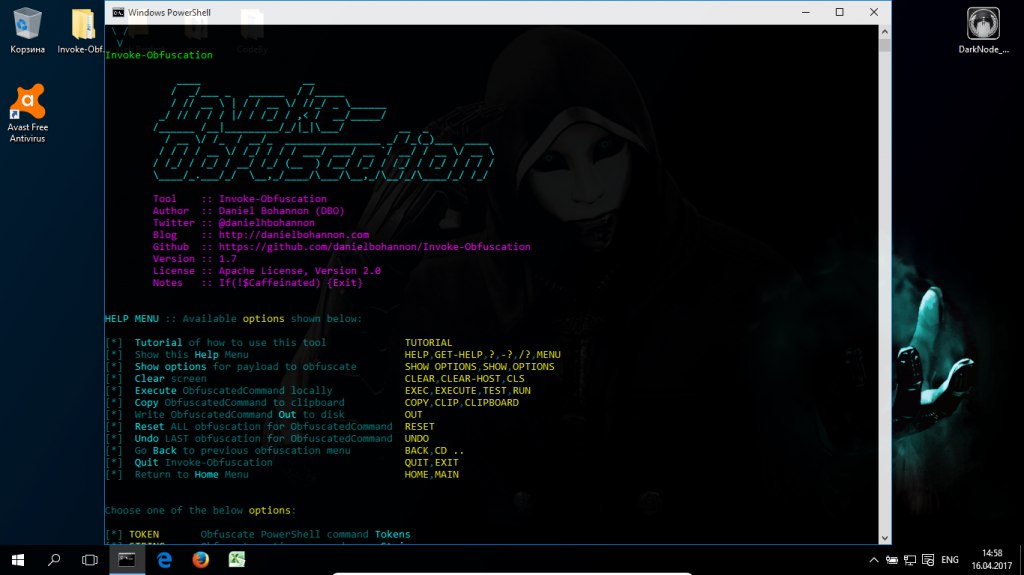Click the 'If(!$Caffeinated) {Exit}' note
1024x575 pixels.
[291, 283]
